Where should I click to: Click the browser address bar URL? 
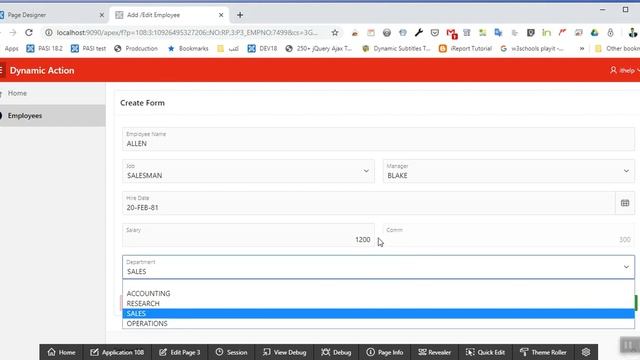pos(187,33)
